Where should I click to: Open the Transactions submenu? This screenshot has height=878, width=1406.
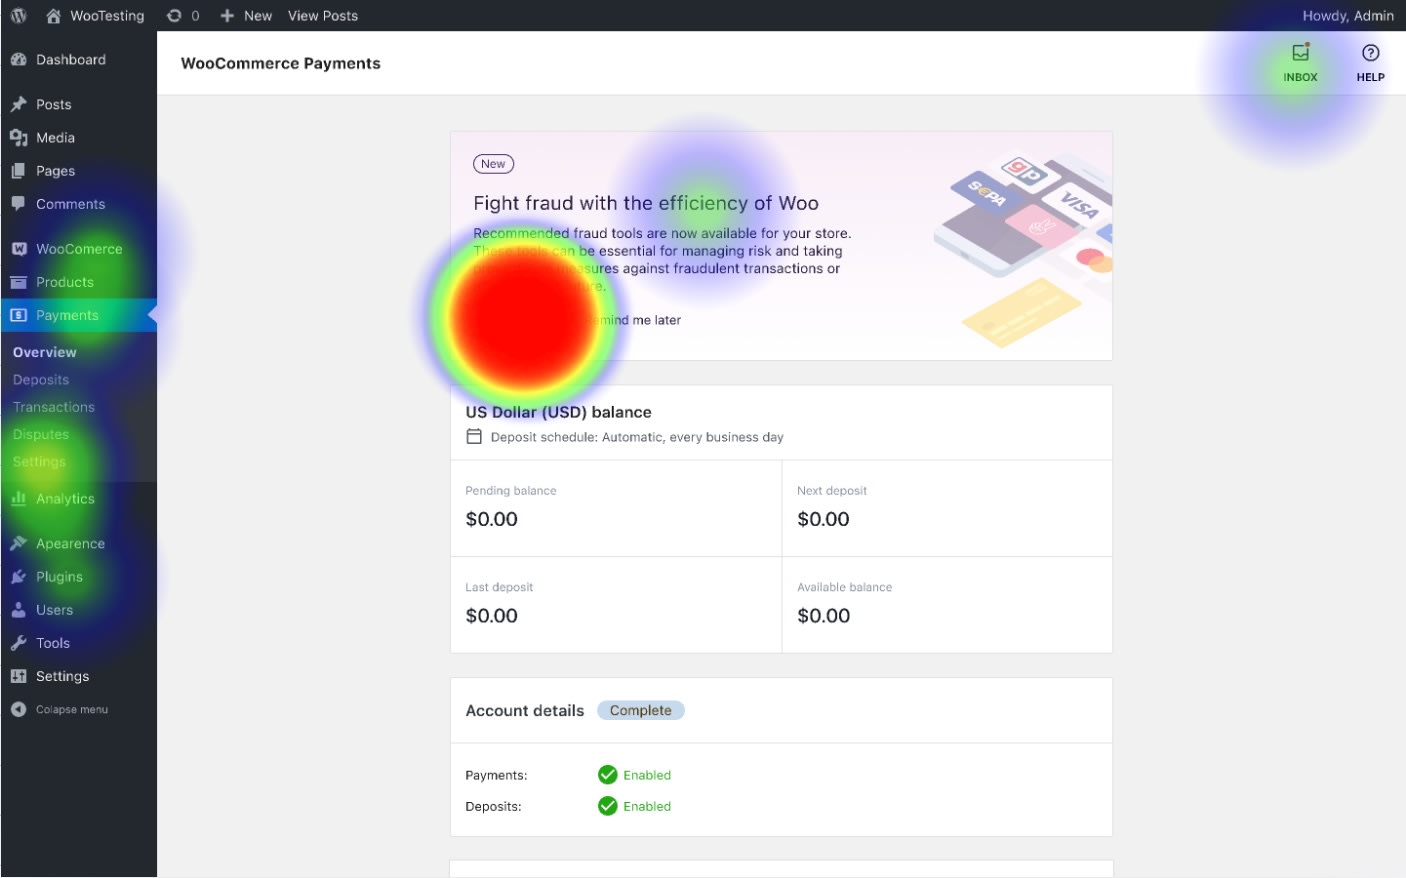click(54, 407)
